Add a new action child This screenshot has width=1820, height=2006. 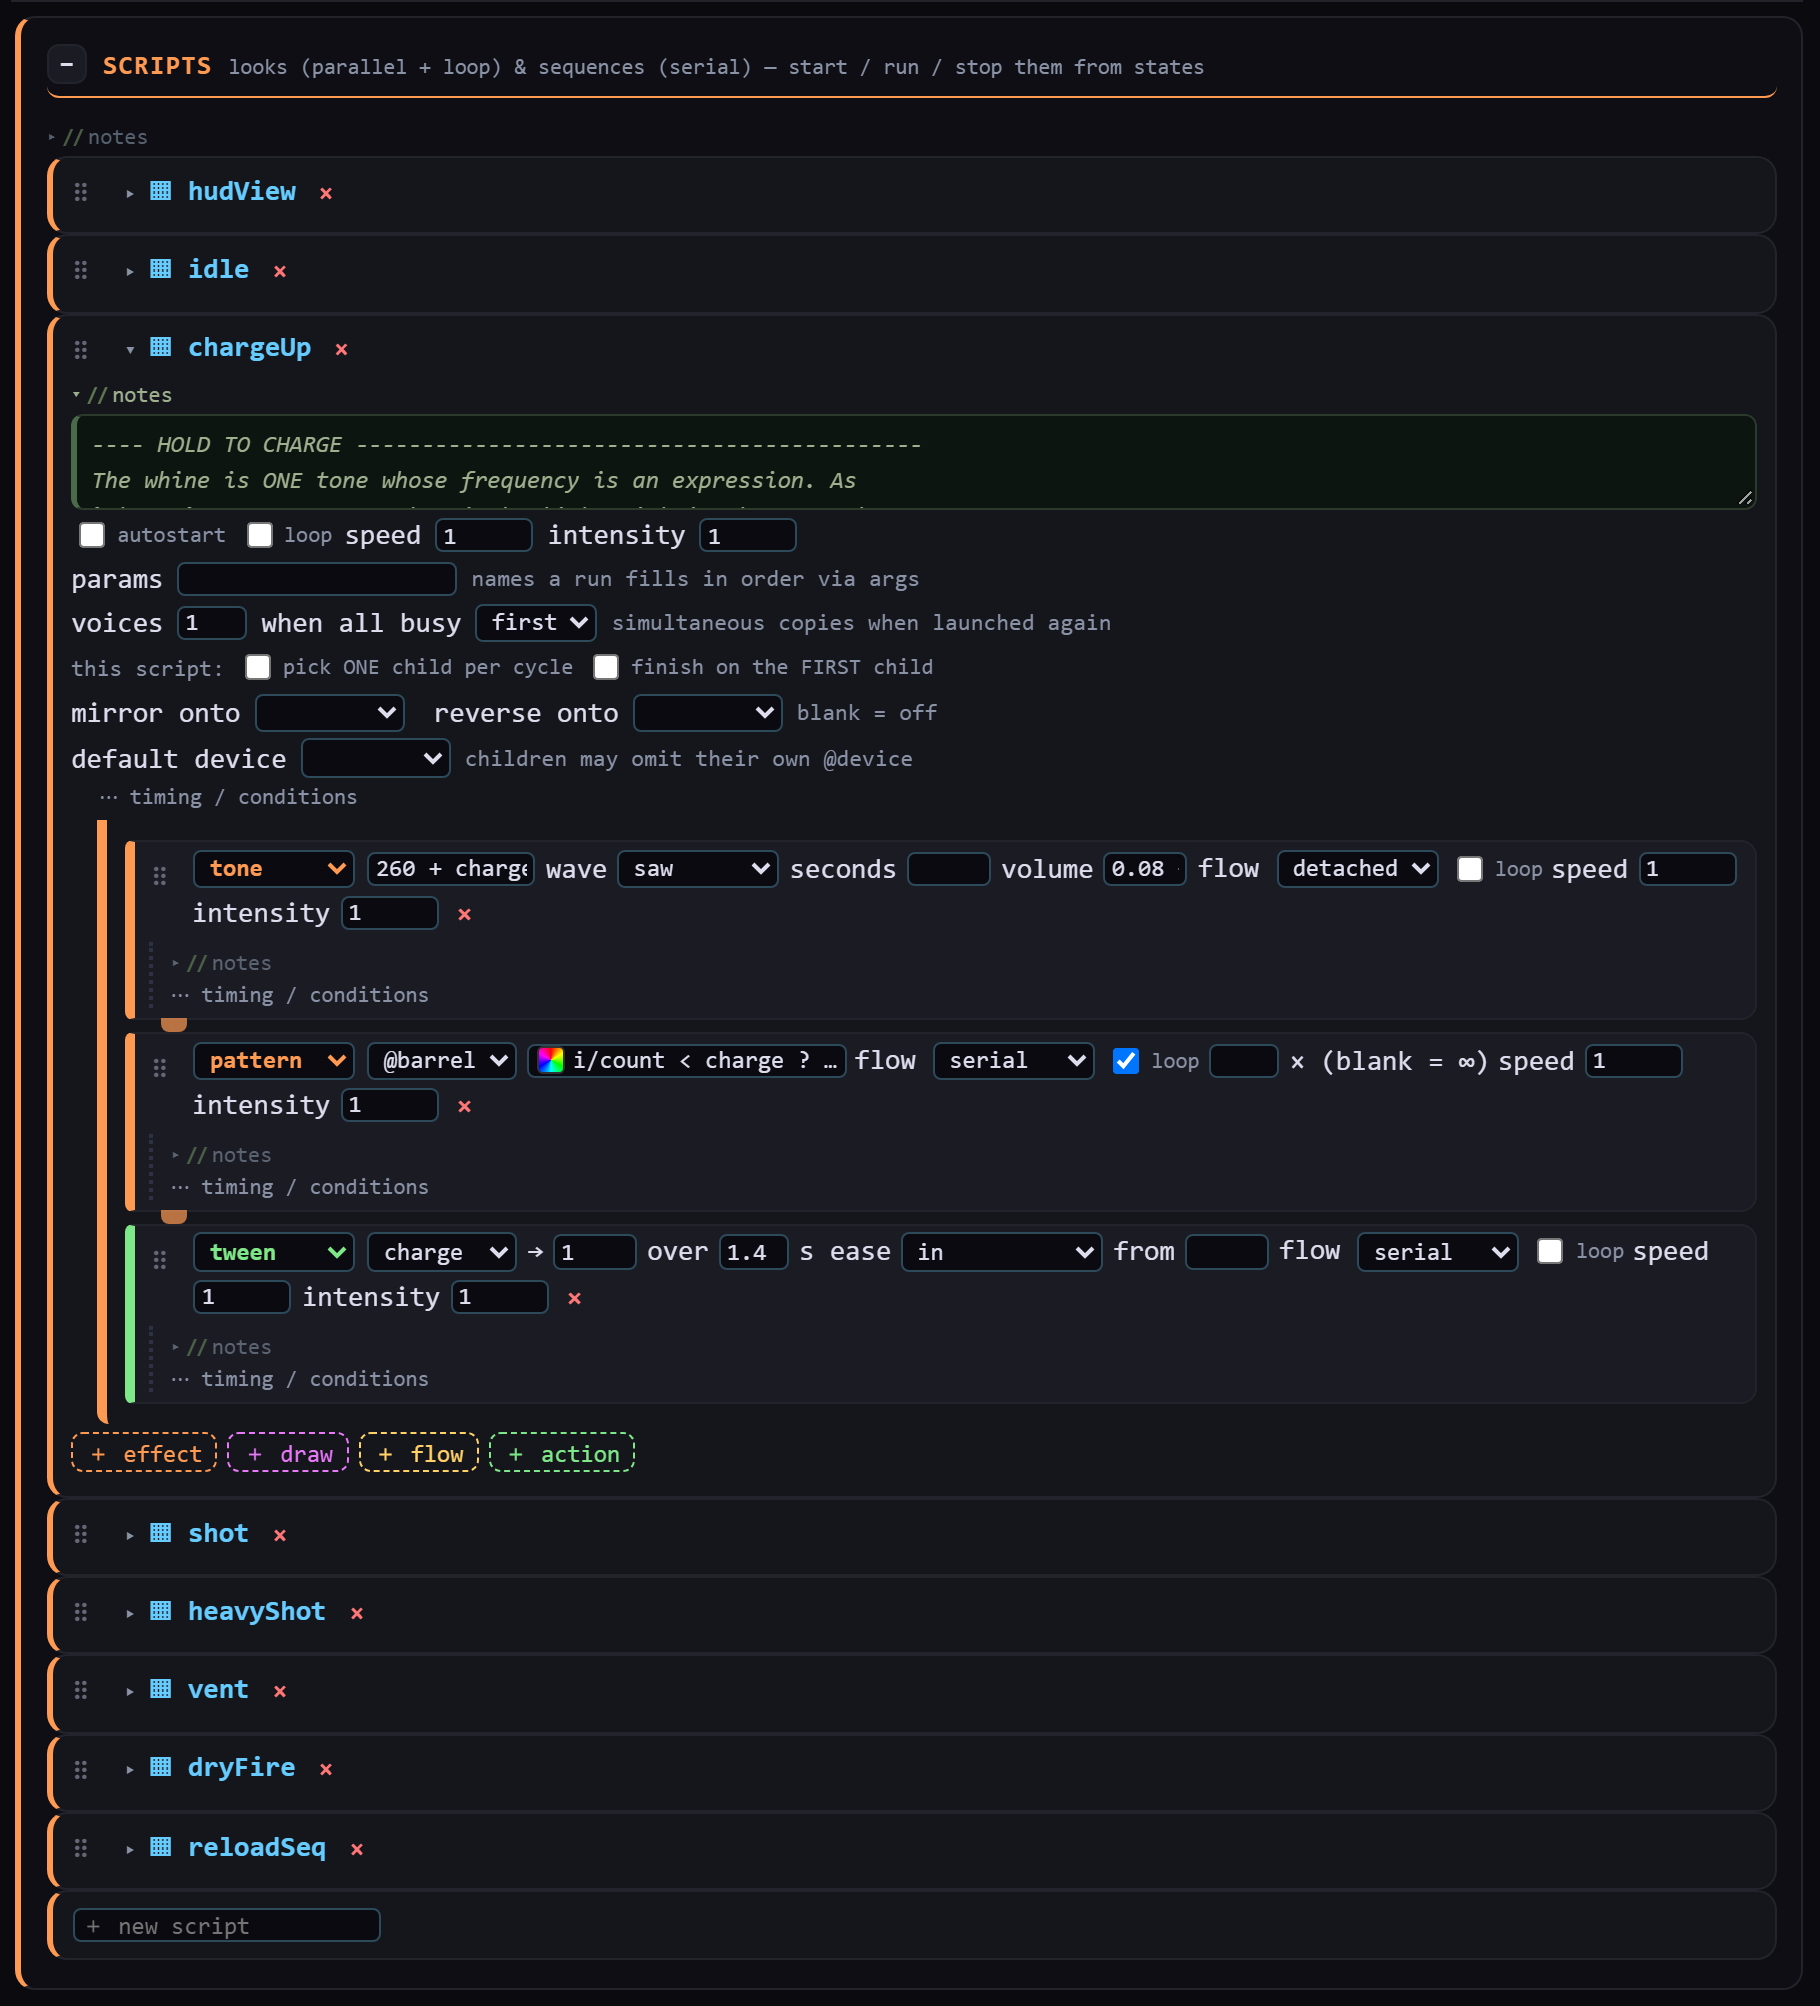(562, 1453)
